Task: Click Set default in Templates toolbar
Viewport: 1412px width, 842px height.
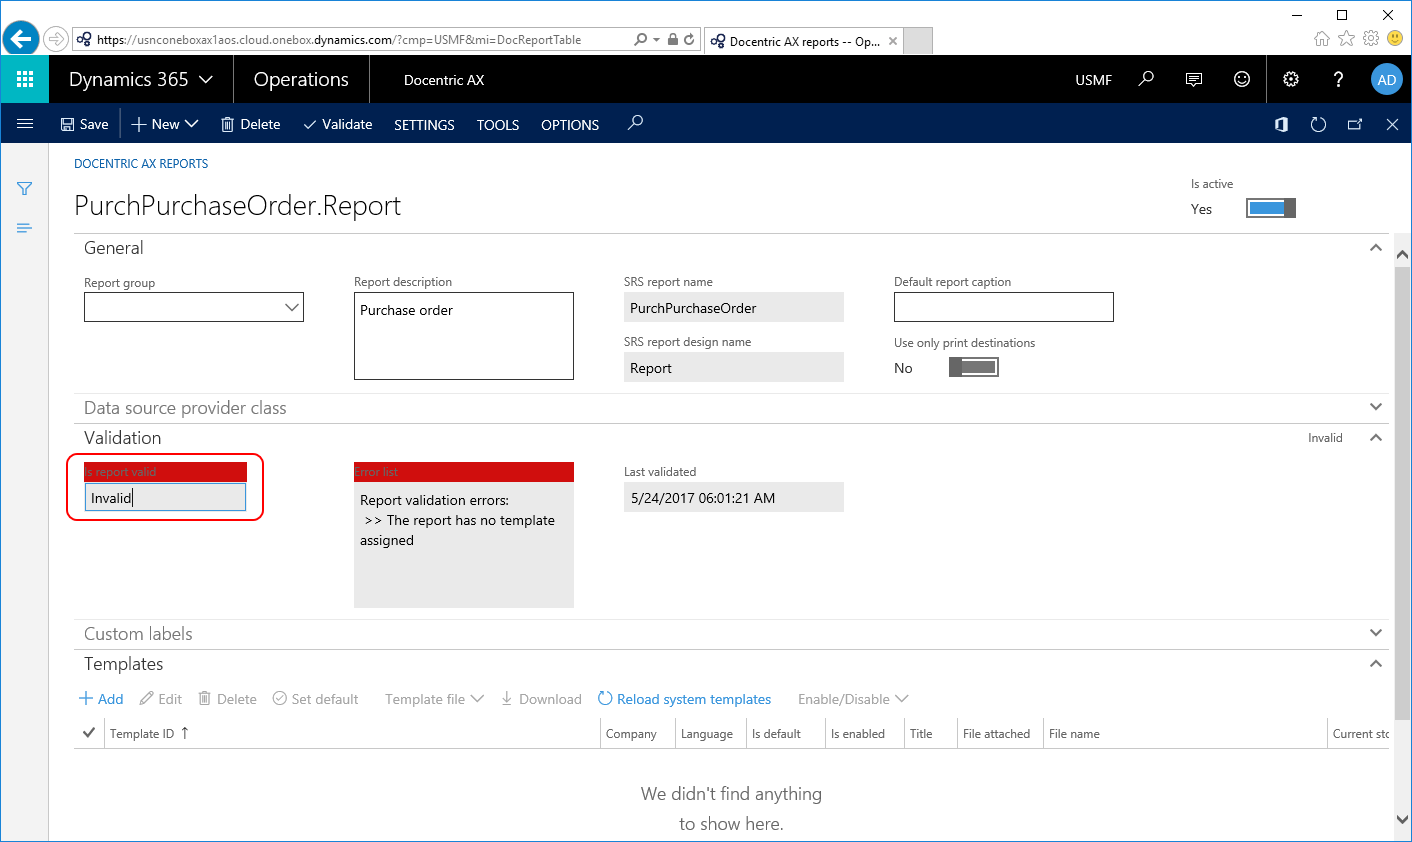Action: [x=315, y=699]
